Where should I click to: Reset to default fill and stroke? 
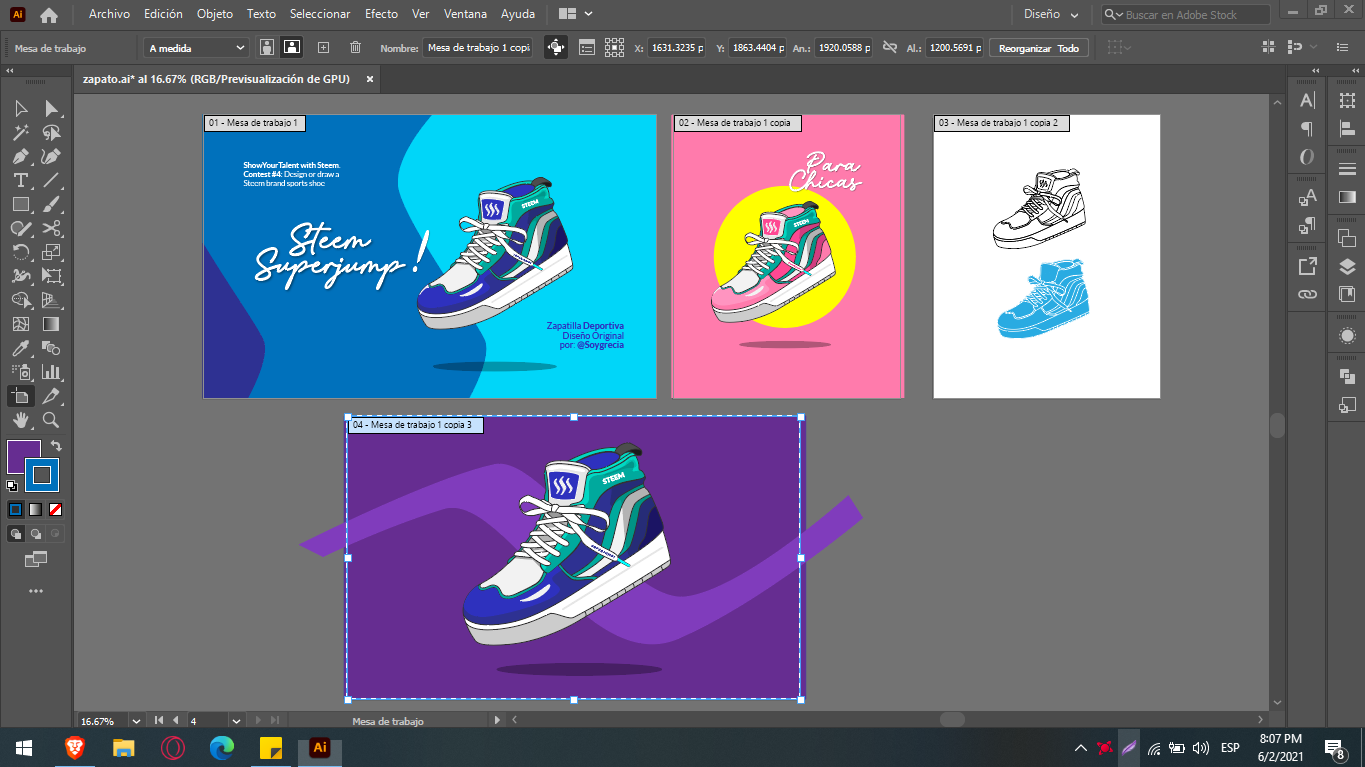pos(12,486)
